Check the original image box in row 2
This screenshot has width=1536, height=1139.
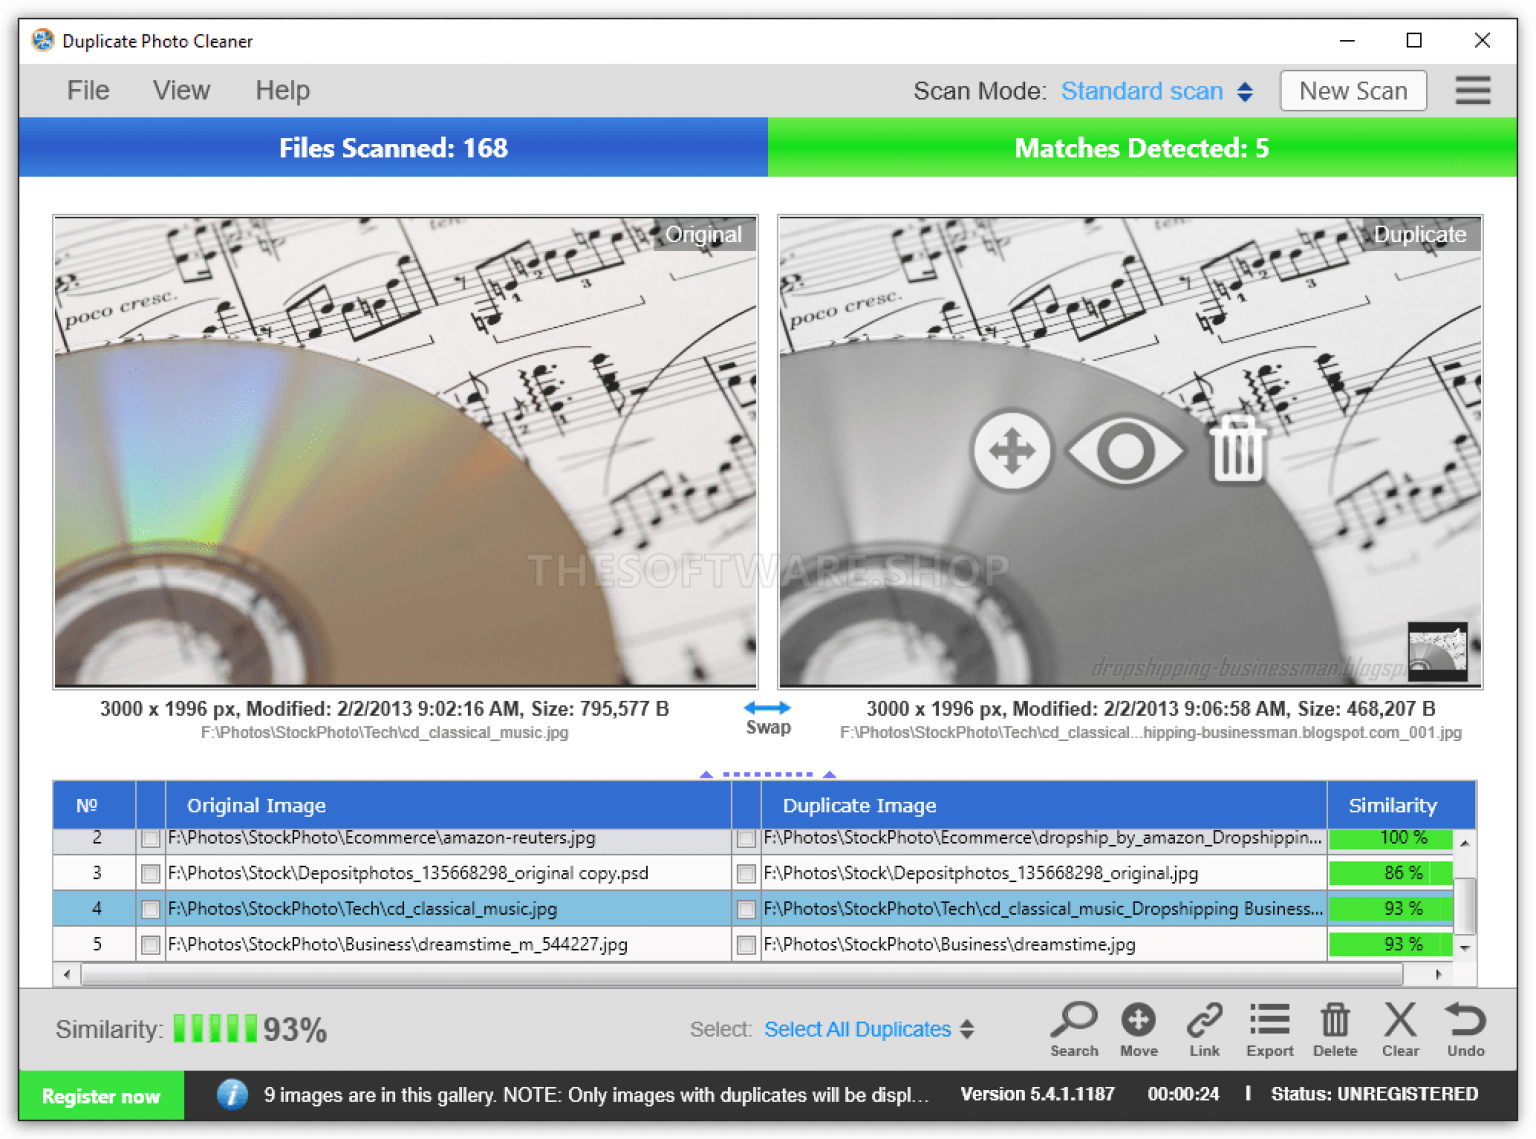(150, 838)
